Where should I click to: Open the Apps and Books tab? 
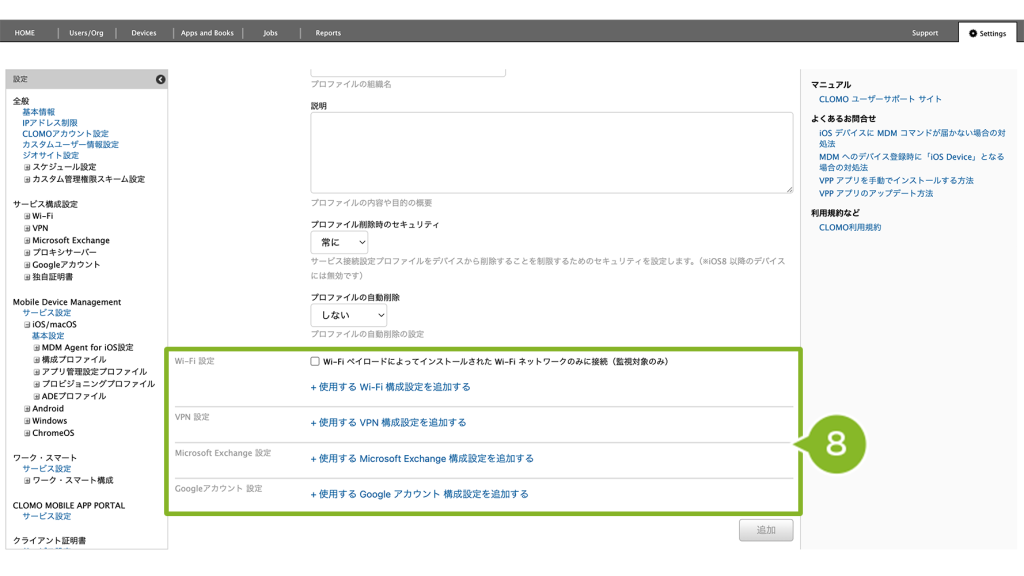207,33
